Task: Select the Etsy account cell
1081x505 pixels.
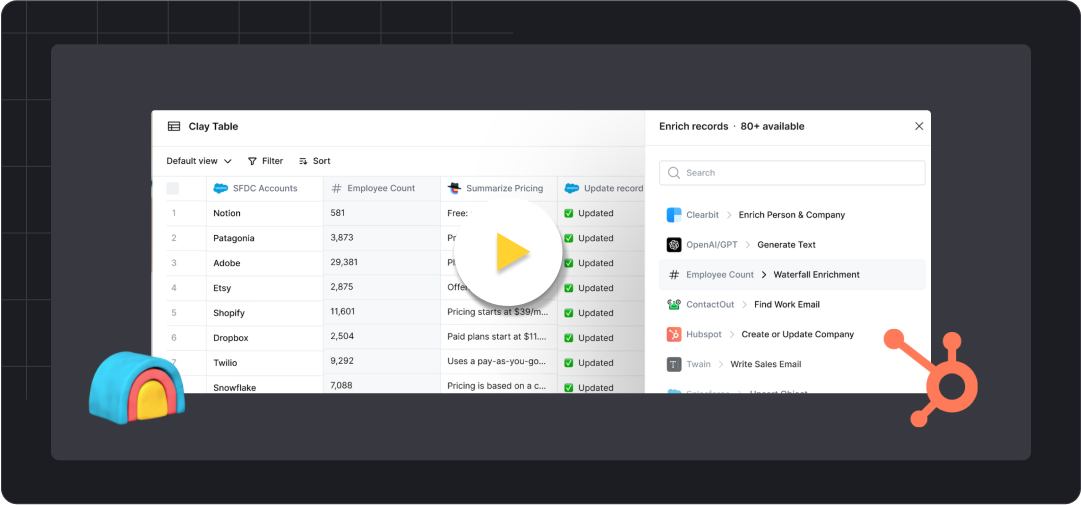Action: tap(264, 288)
